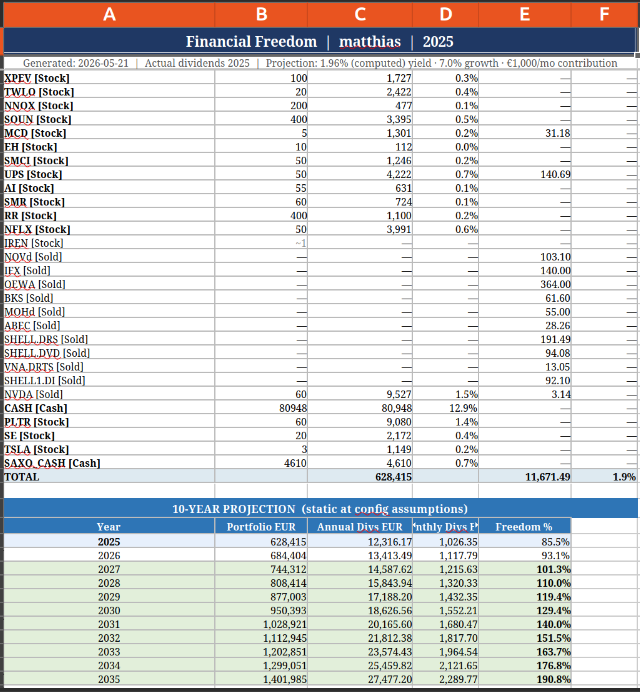Select the PLTR [Stock] cell

[109, 422]
